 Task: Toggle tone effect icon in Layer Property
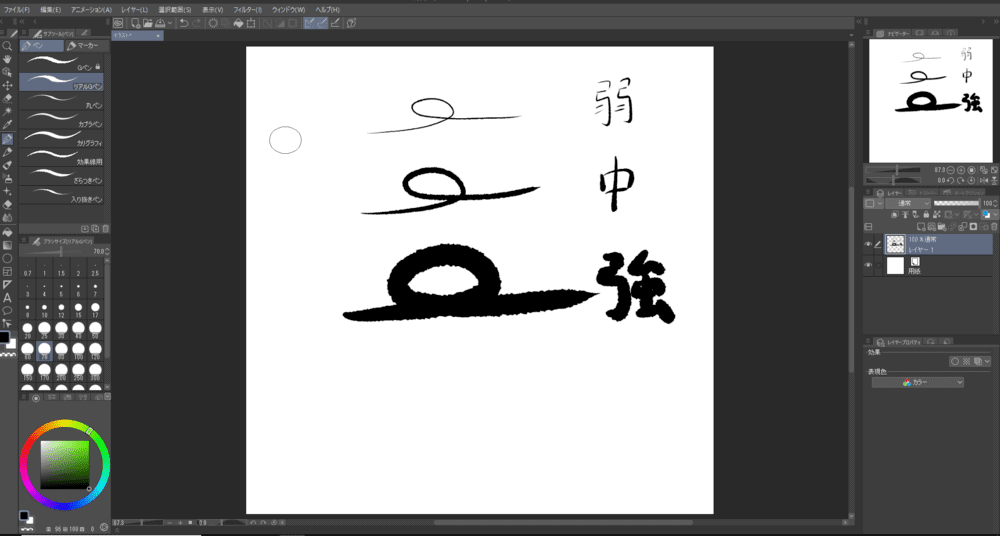[x=966, y=361]
